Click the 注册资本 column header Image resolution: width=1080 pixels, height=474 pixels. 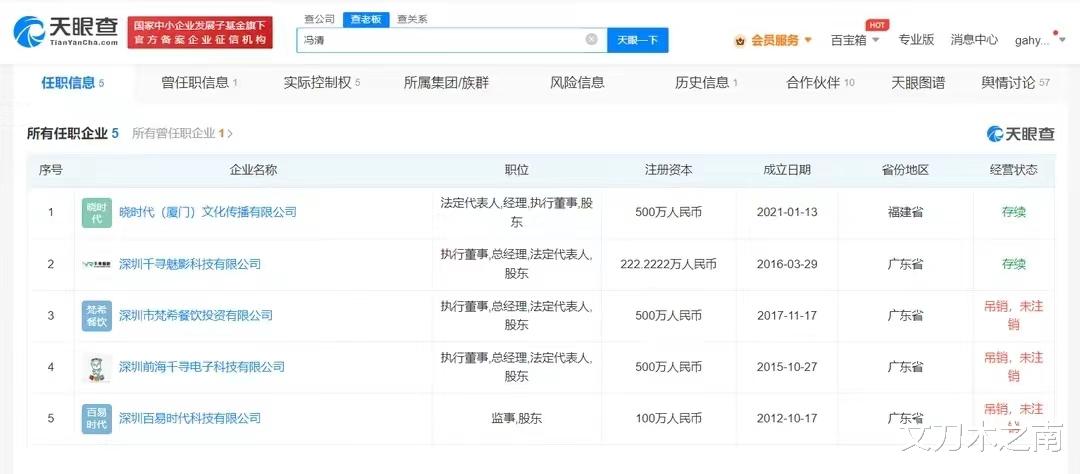click(668, 169)
